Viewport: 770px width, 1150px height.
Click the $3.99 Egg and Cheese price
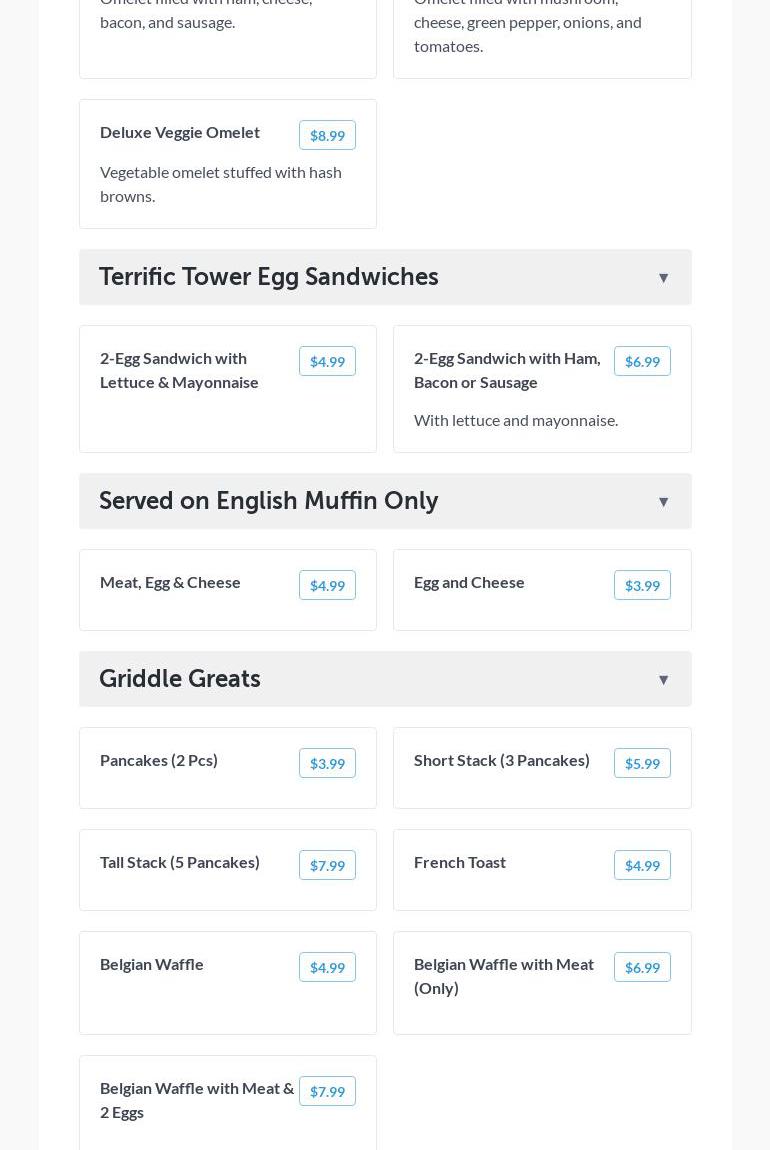point(642,585)
